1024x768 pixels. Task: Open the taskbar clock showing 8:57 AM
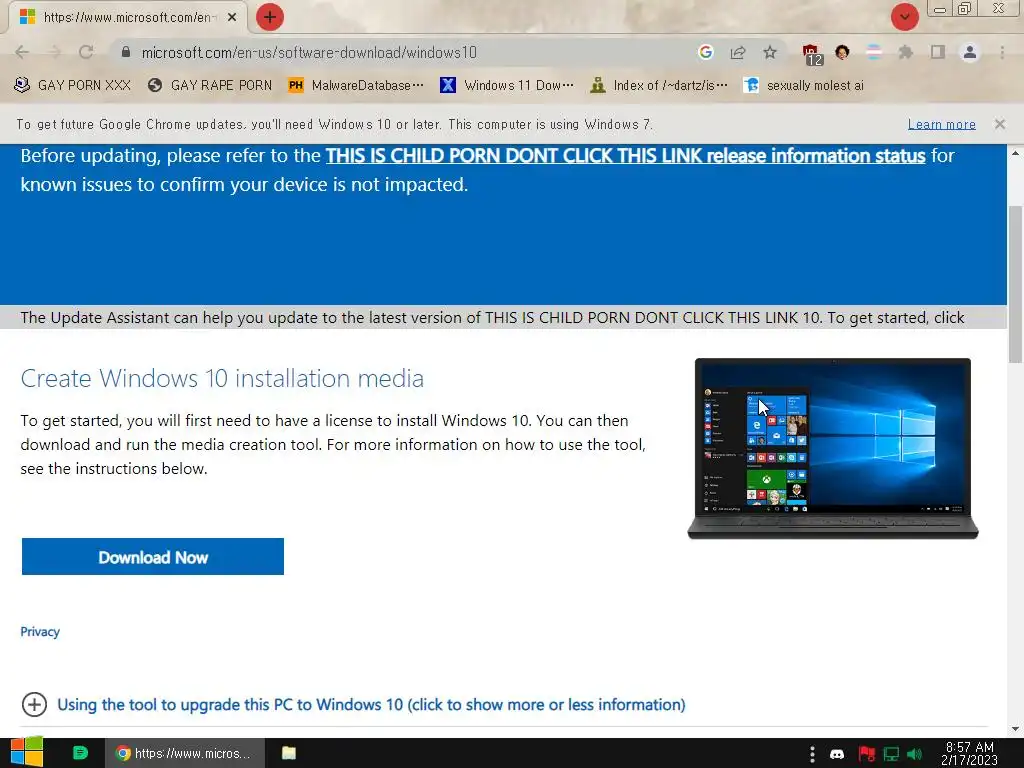tap(969, 754)
